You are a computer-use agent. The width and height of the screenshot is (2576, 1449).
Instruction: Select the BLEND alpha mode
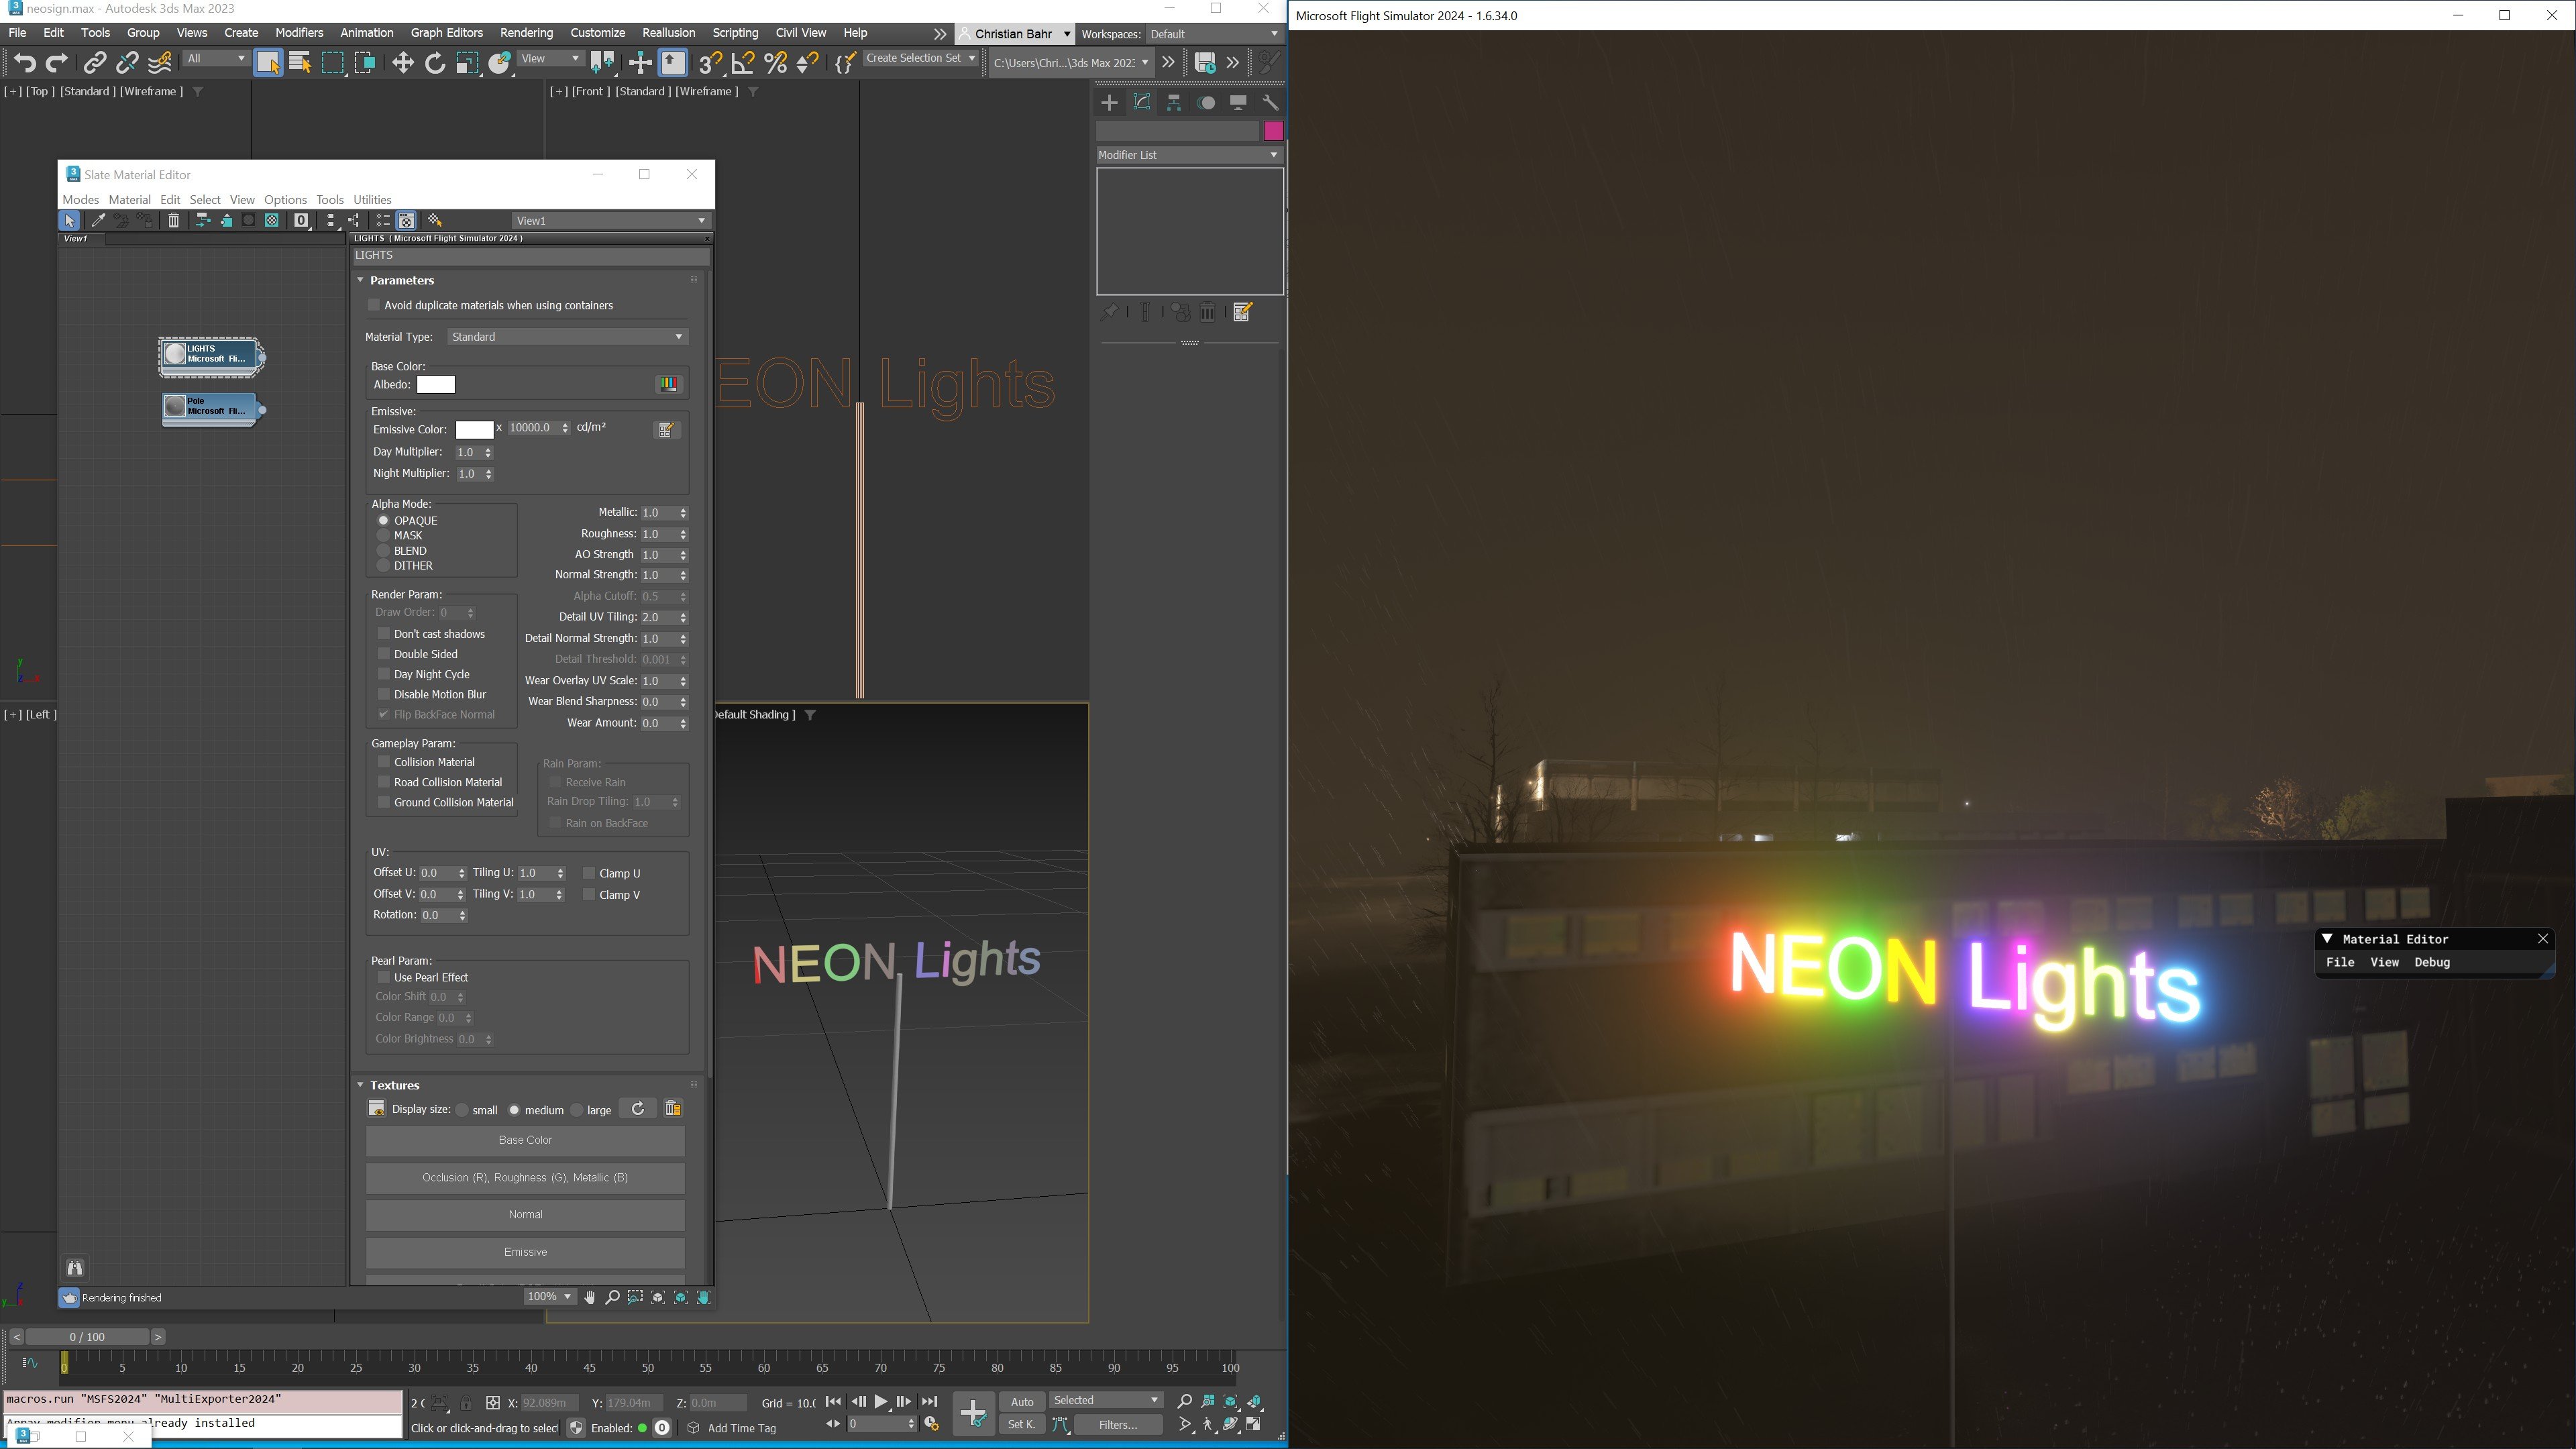click(383, 550)
